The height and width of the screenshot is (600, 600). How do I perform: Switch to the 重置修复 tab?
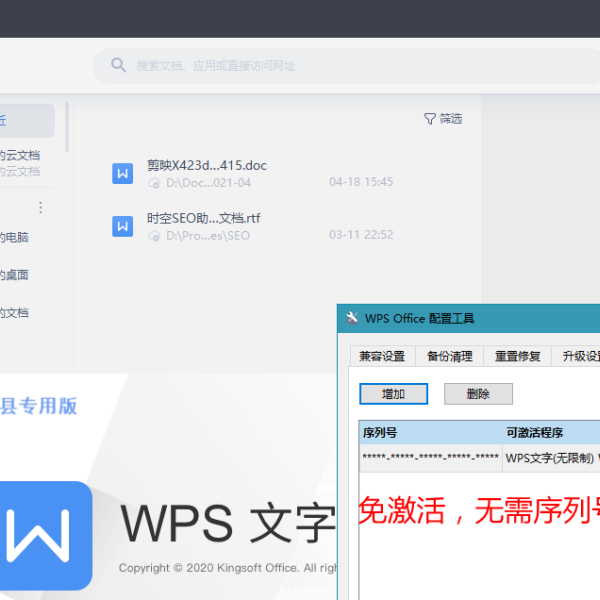[x=517, y=356]
